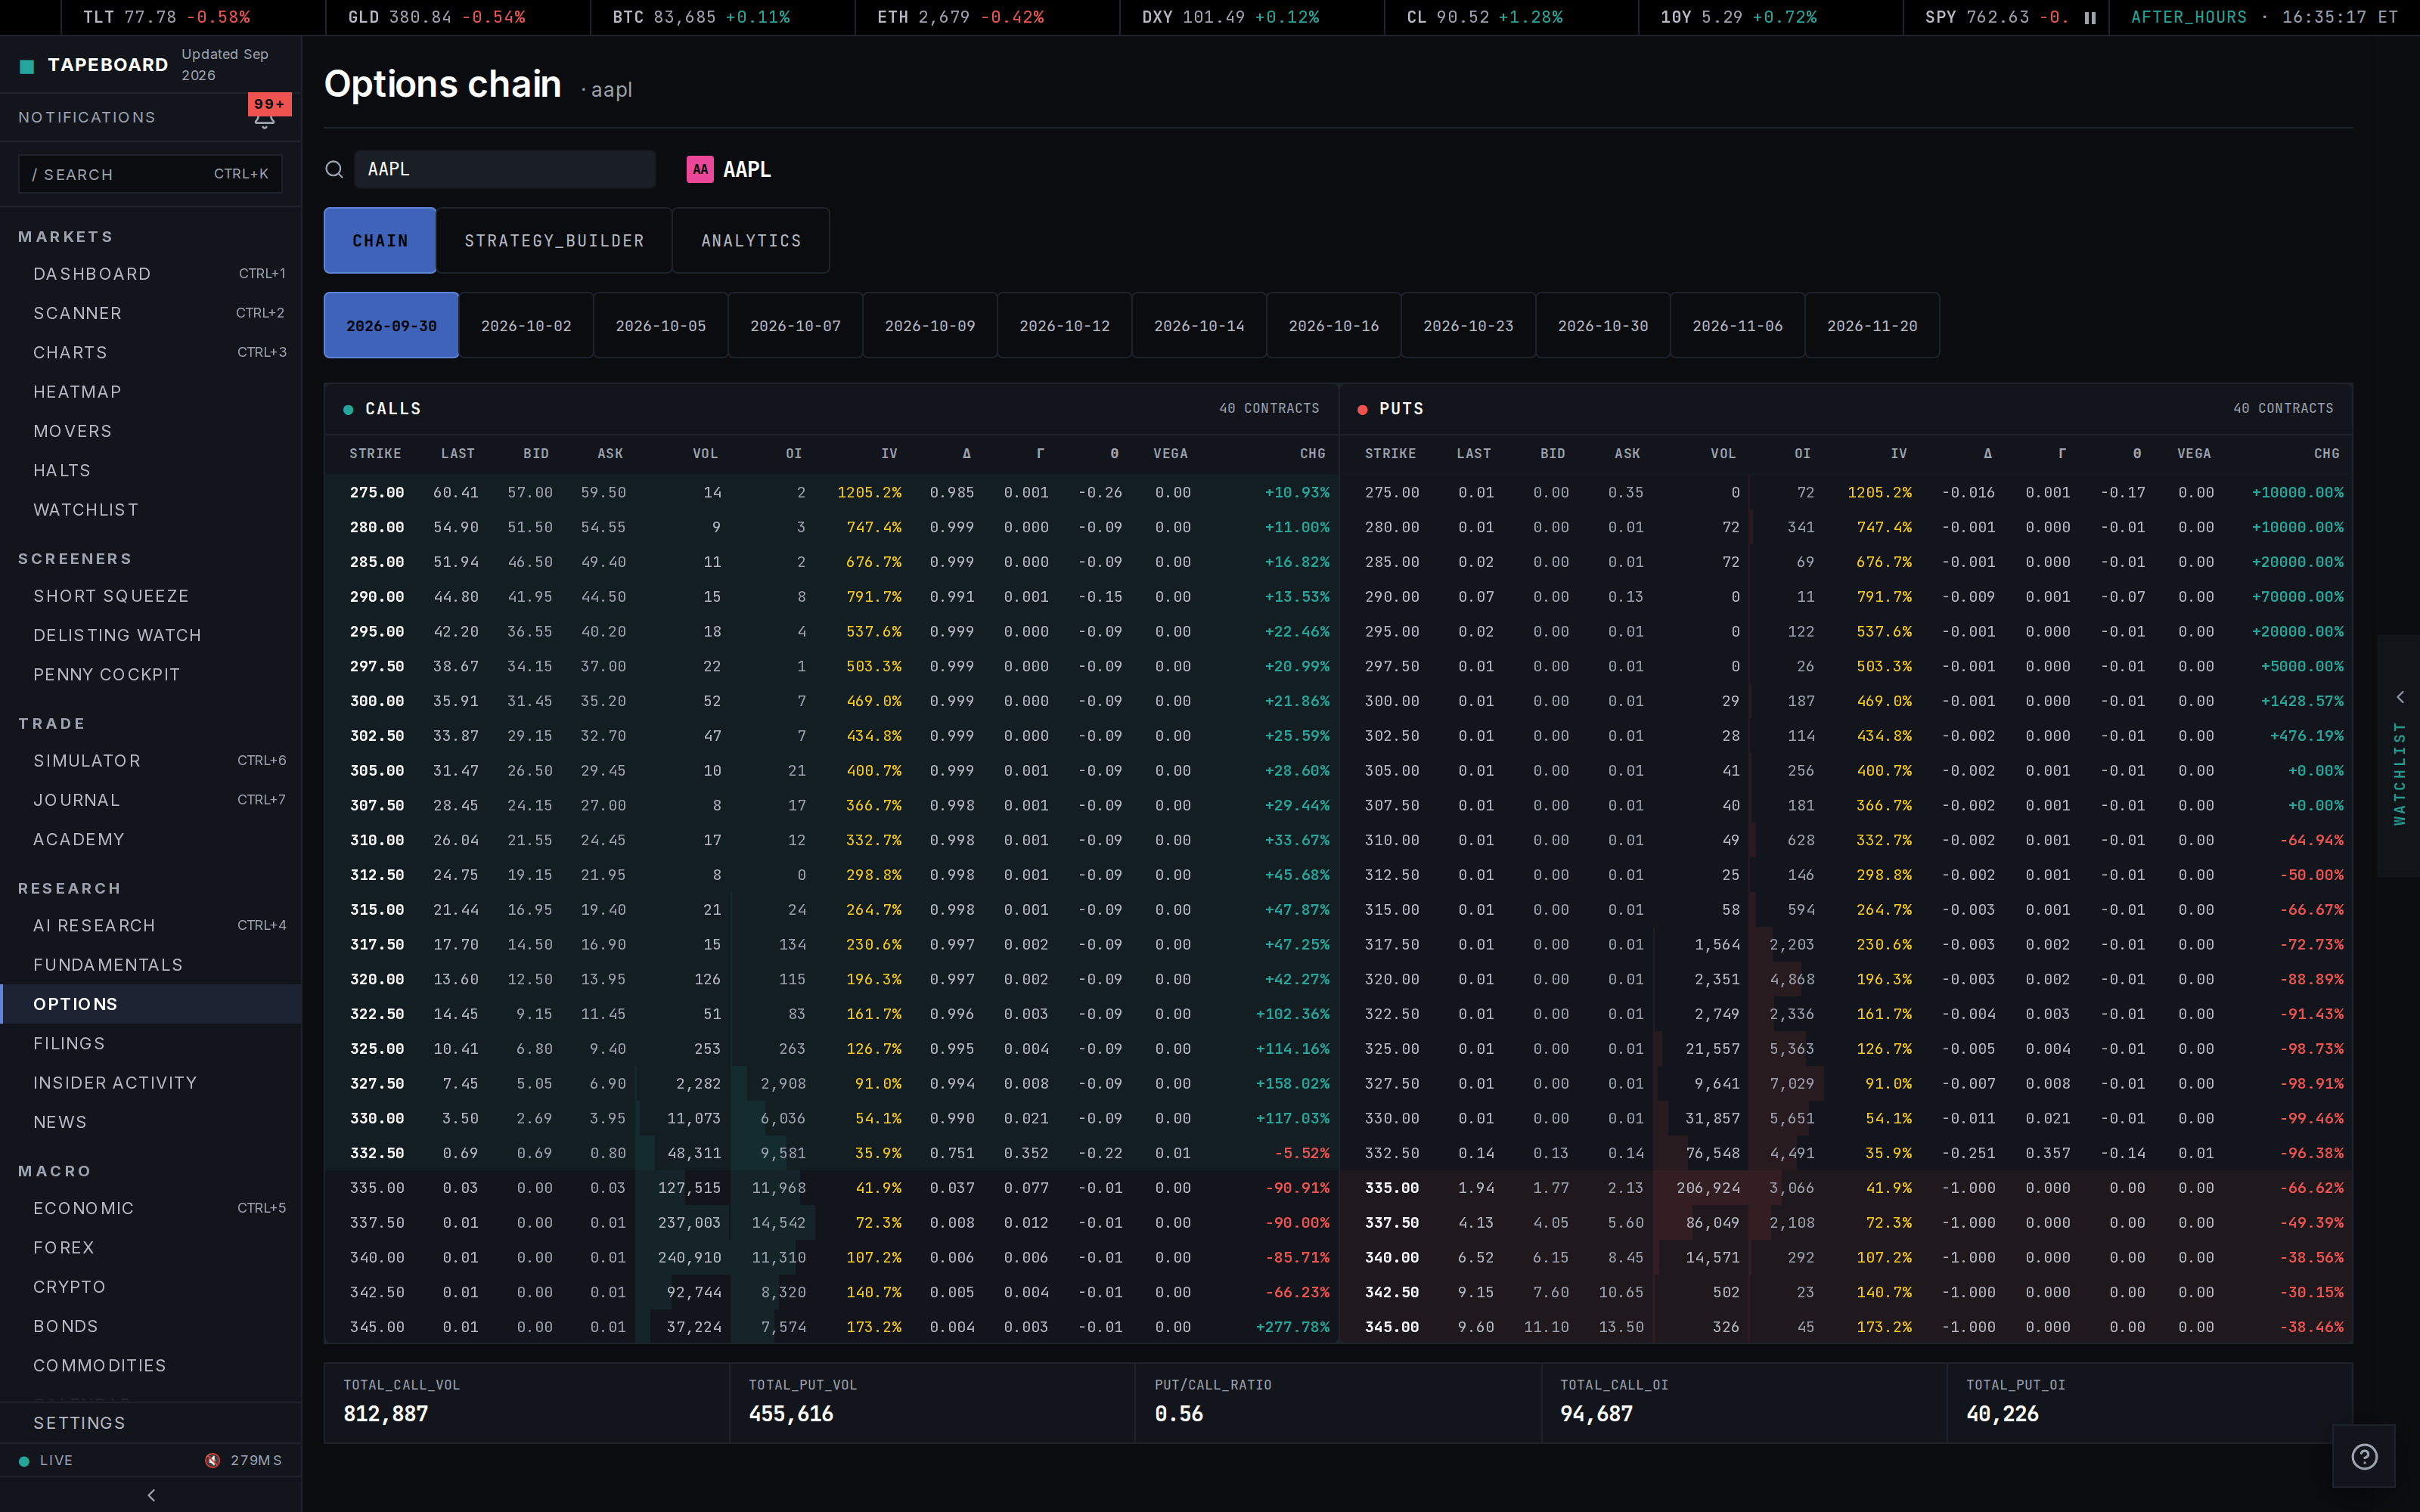This screenshot has width=2420, height=1512.
Task: Select expiry 2026-11-20
Action: (1872, 326)
